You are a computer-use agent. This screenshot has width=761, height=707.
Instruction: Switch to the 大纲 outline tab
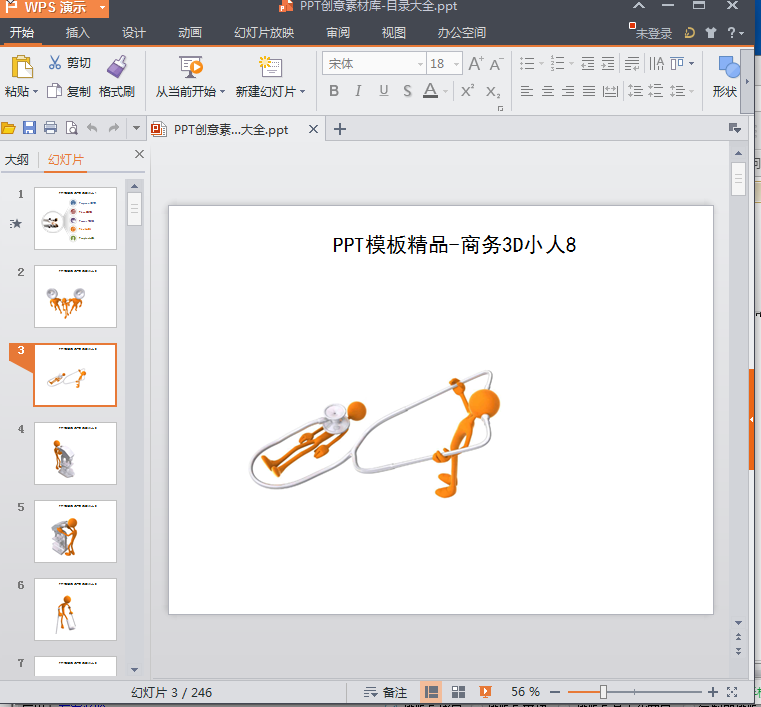17,160
